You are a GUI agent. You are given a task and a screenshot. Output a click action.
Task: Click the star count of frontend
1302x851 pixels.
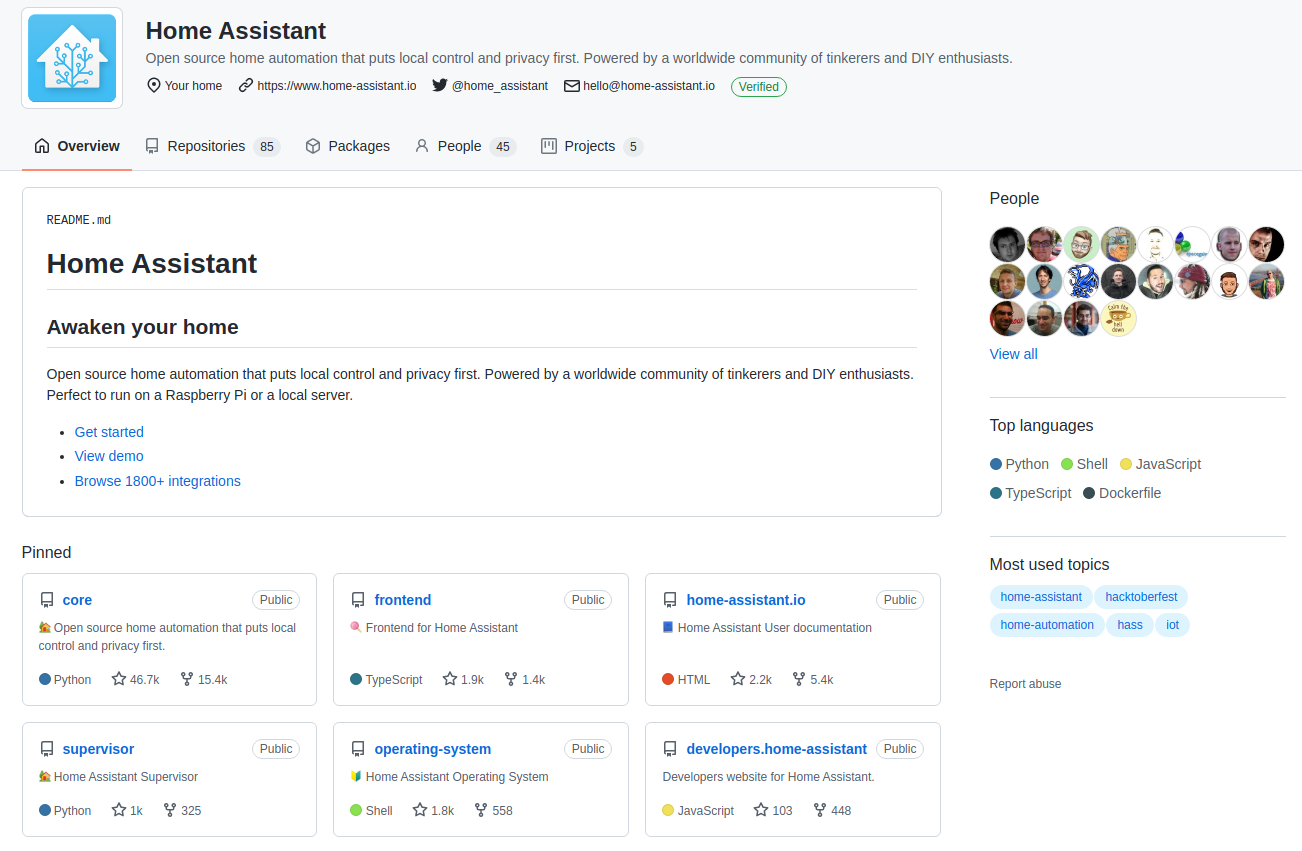[463, 679]
